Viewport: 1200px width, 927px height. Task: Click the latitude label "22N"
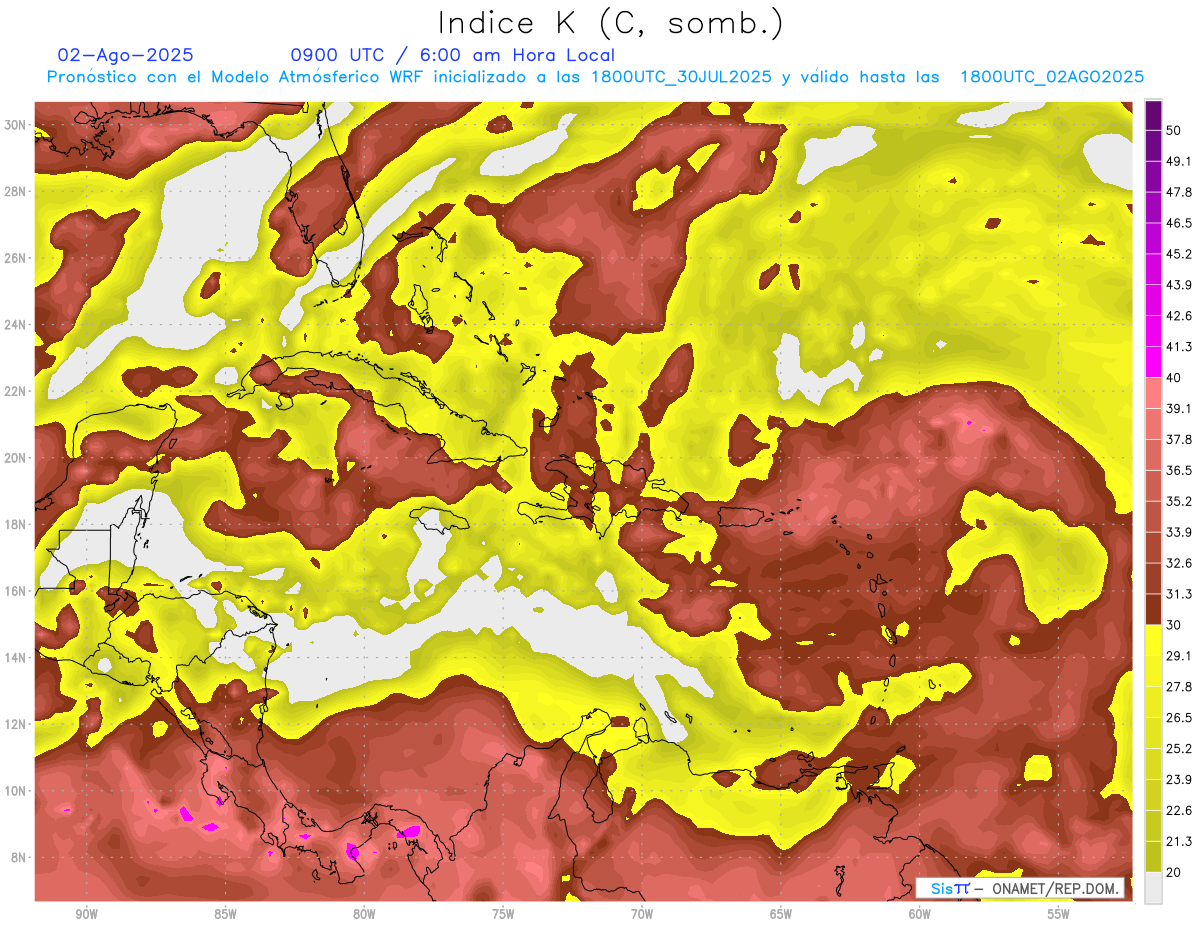[x=15, y=391]
